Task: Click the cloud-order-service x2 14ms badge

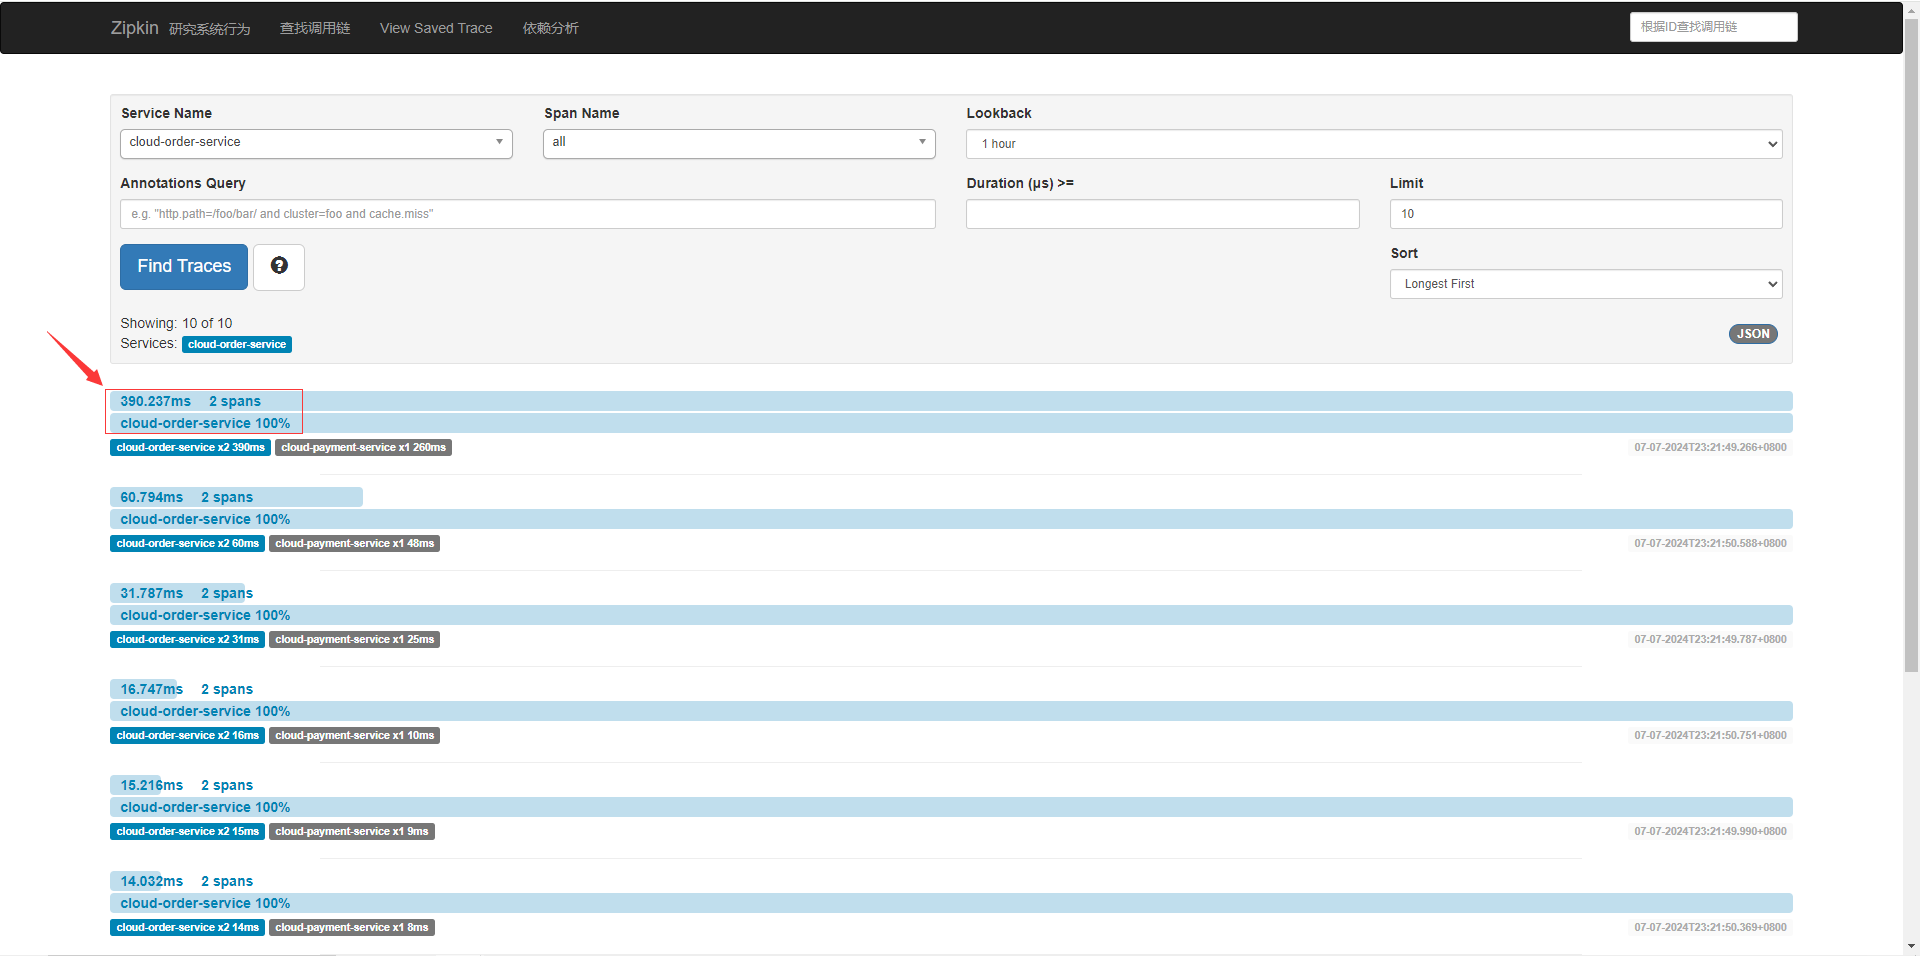Action: (x=187, y=927)
